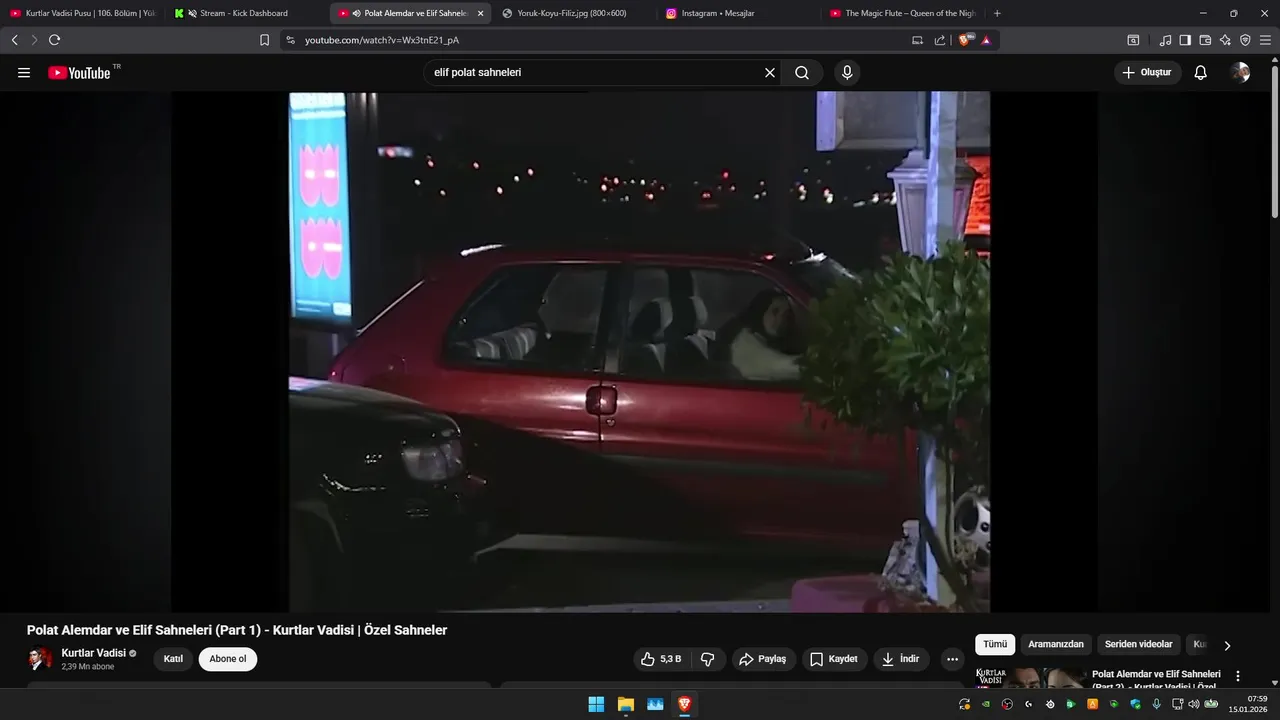This screenshot has height=720, width=1280.
Task: Open the volume tray icon
Action: (1194, 704)
